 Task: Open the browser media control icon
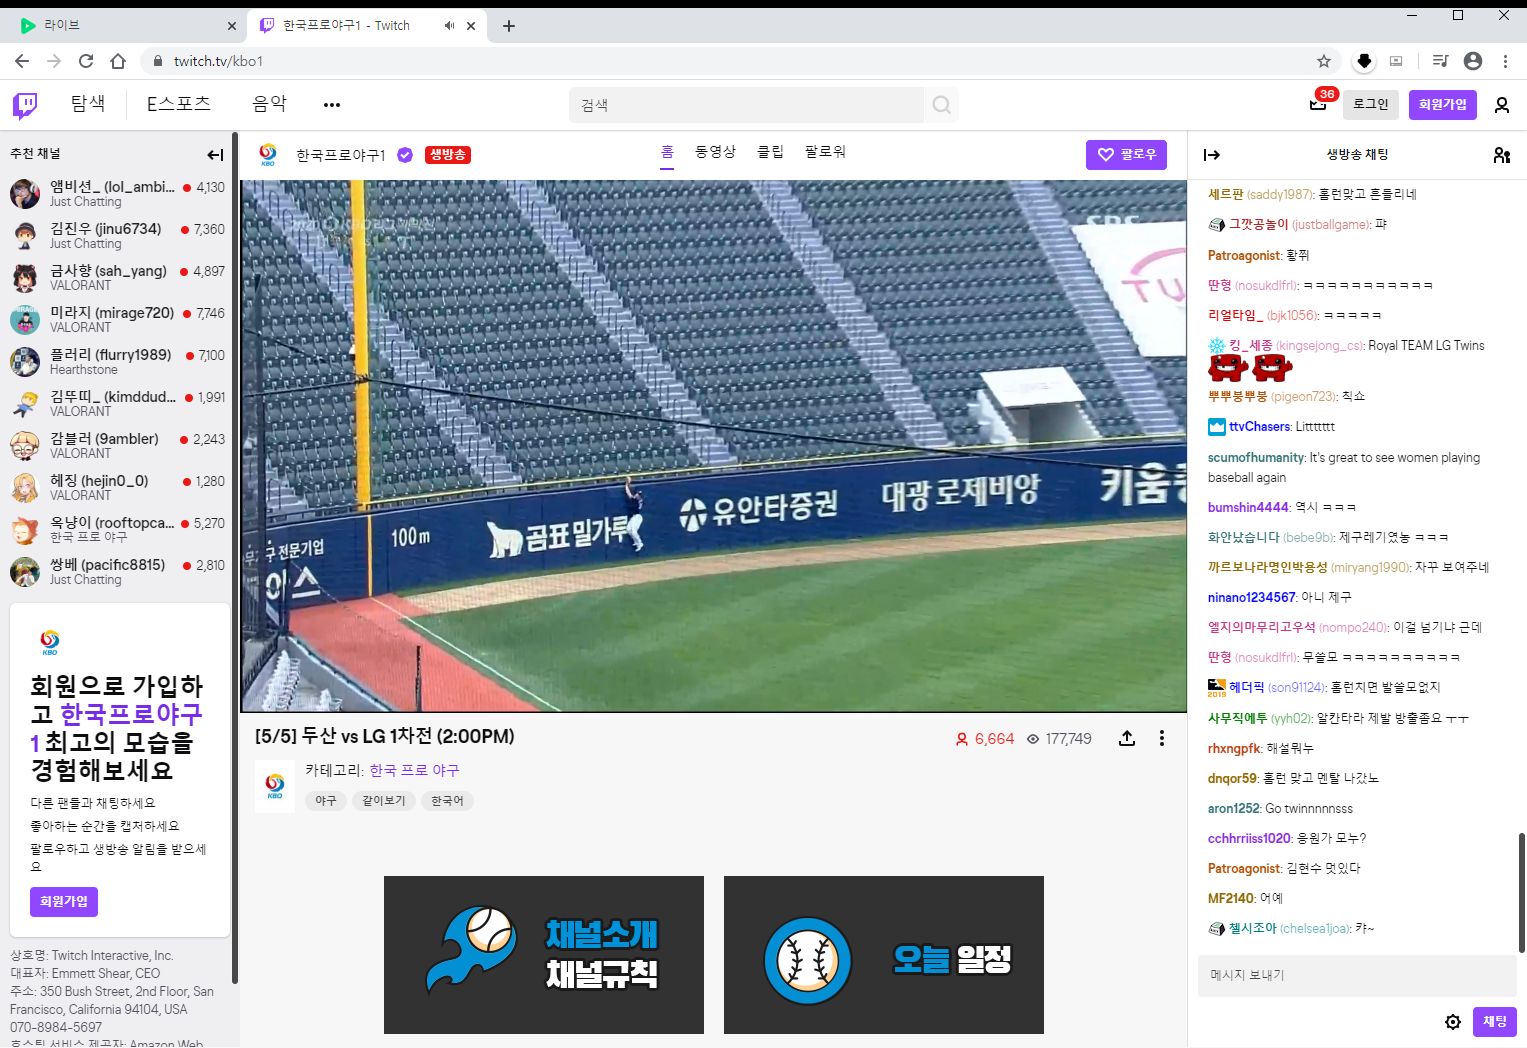coord(1440,61)
